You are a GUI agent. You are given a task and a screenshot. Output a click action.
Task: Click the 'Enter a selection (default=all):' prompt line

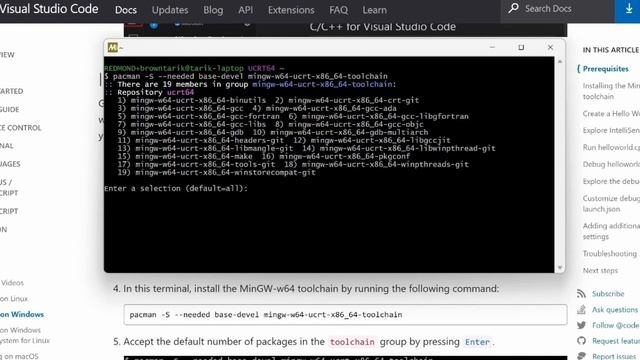(176, 188)
